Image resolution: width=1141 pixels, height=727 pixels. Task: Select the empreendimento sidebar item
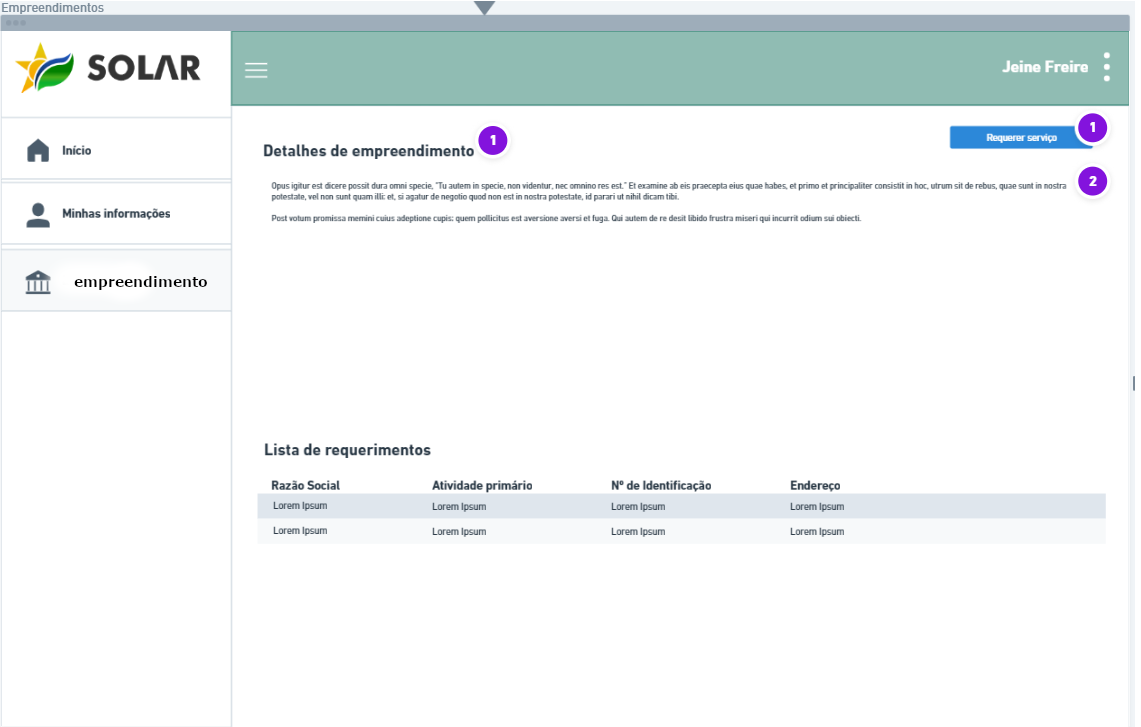tap(116, 281)
